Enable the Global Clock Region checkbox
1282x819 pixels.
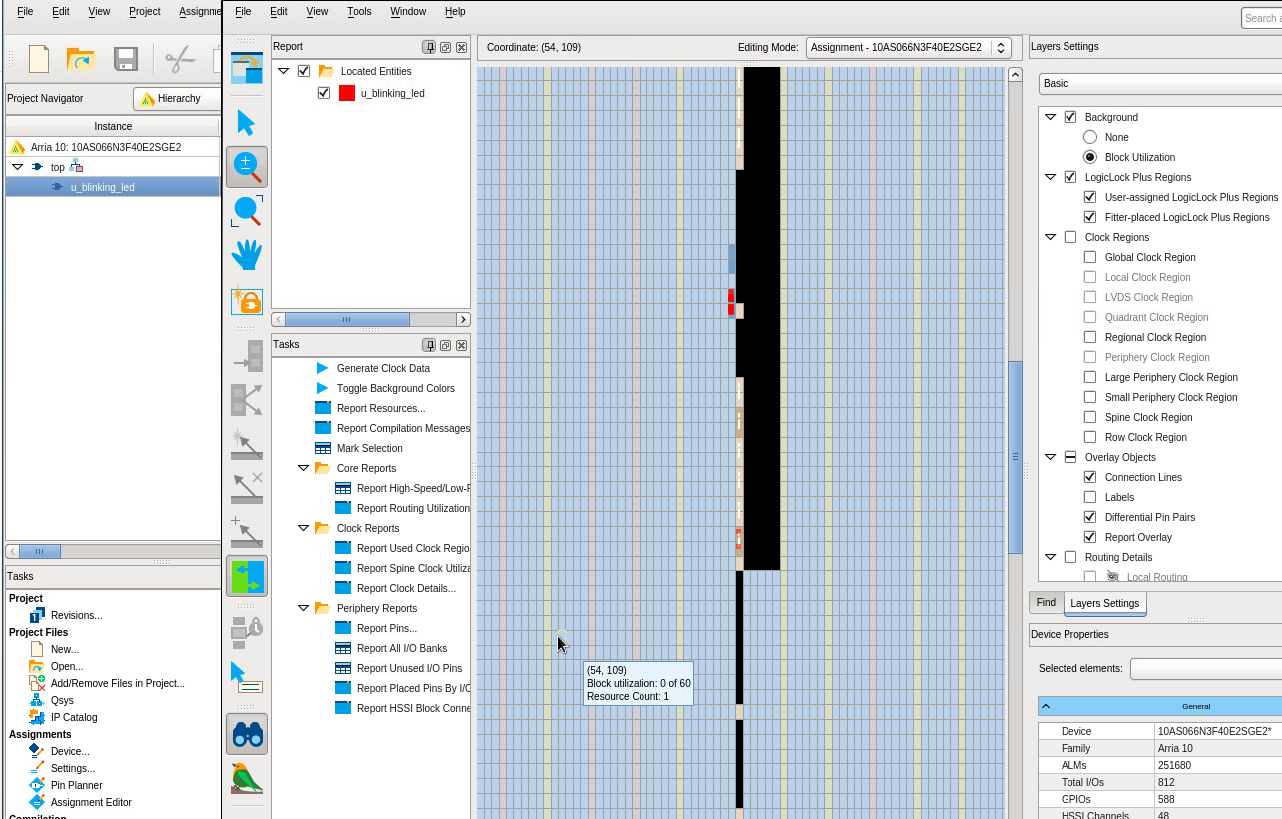(x=1090, y=257)
